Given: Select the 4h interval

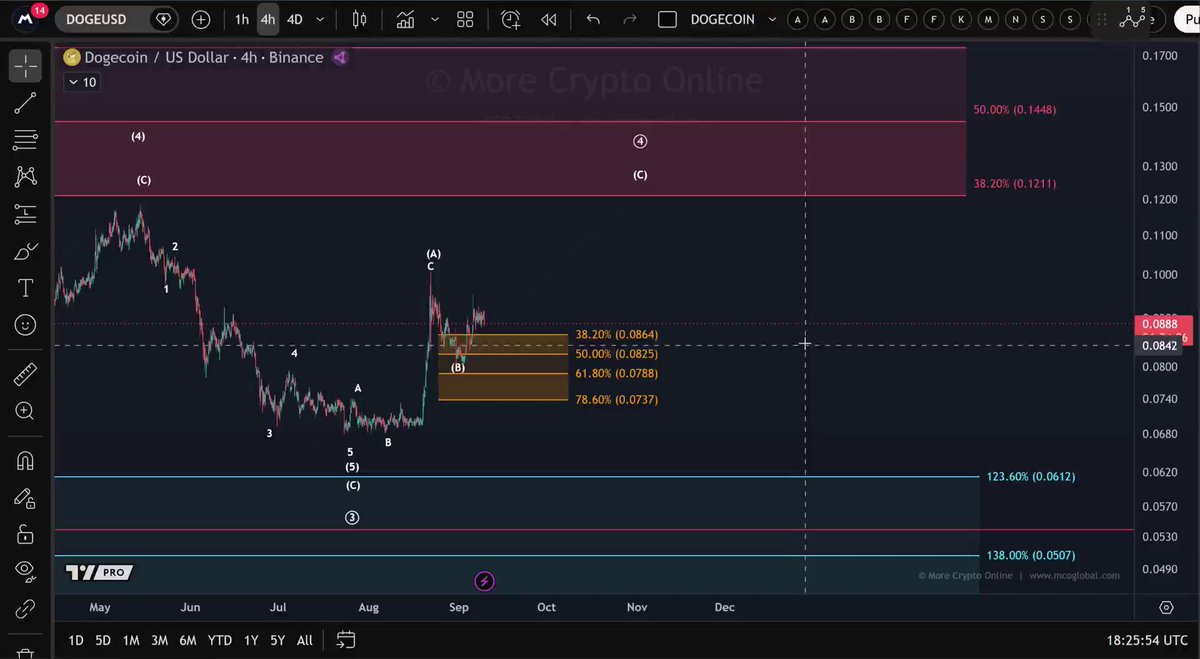Looking at the screenshot, I should 268,19.
